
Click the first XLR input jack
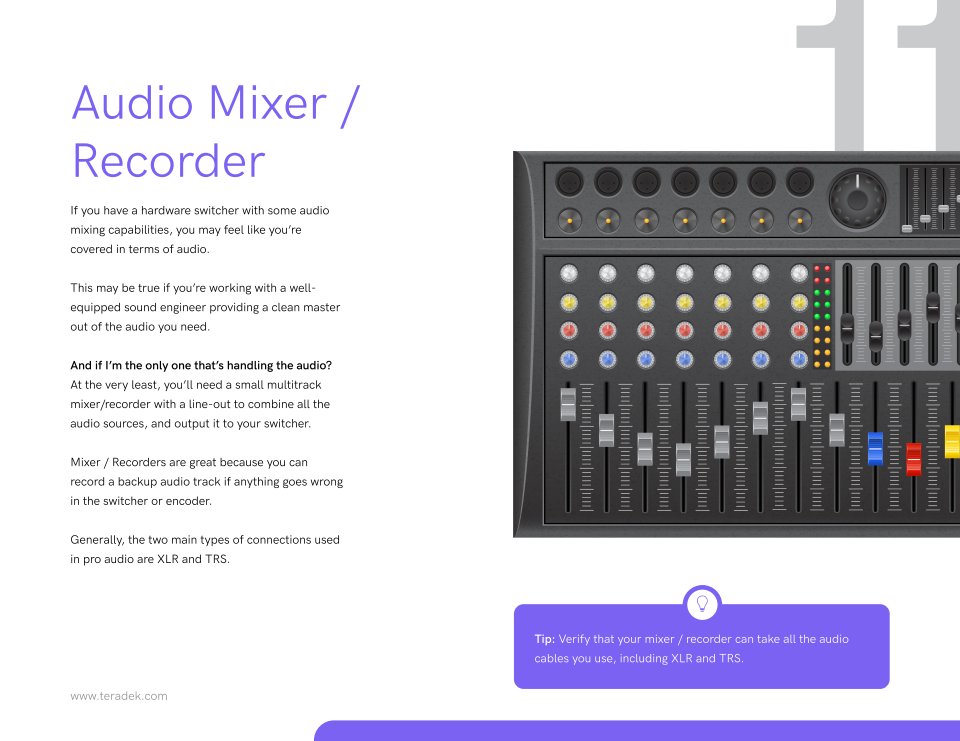(x=569, y=182)
